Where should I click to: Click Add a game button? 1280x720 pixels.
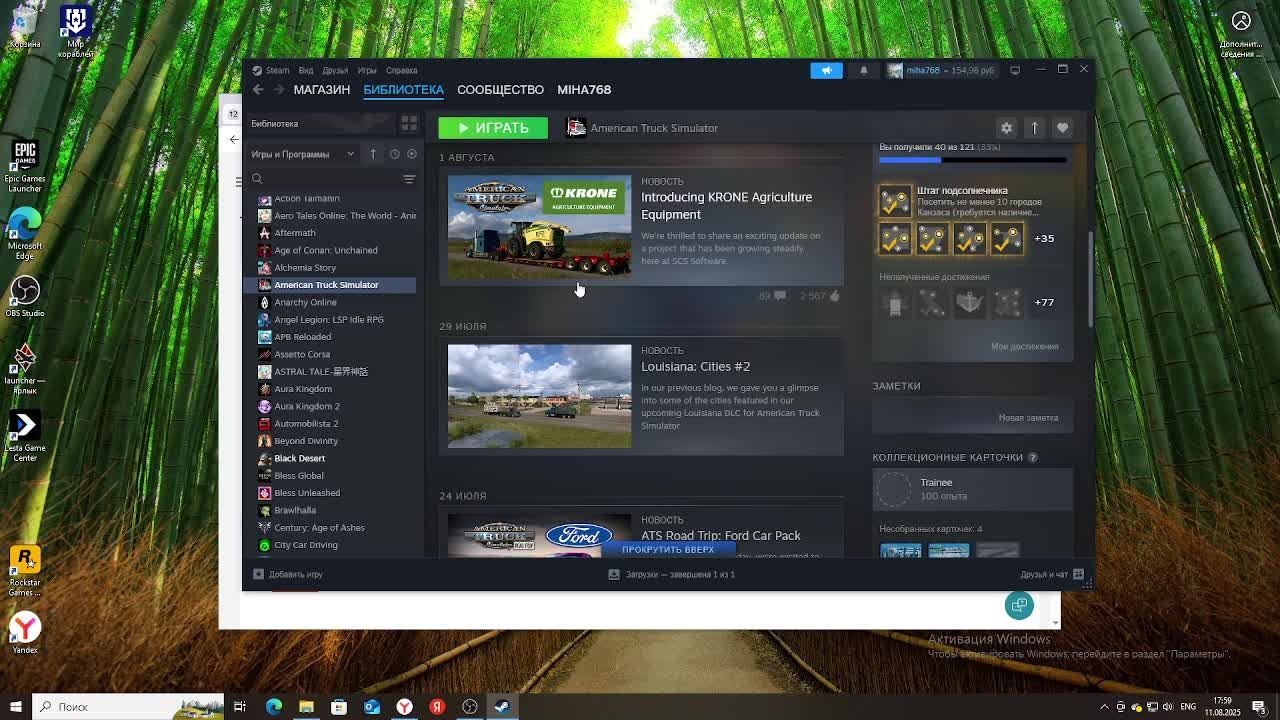tap(288, 575)
